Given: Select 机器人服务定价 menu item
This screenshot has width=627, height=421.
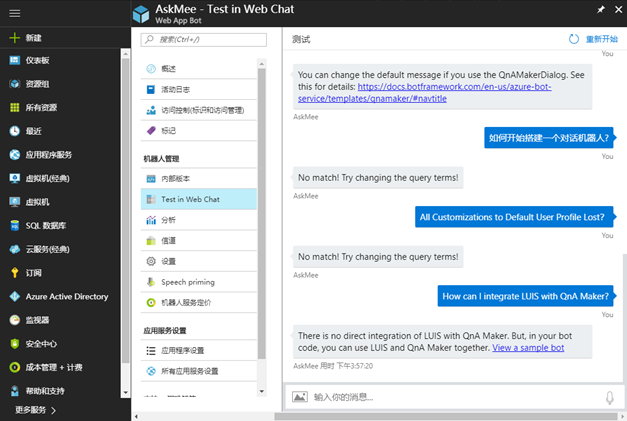Looking at the screenshot, I should tap(199, 303).
